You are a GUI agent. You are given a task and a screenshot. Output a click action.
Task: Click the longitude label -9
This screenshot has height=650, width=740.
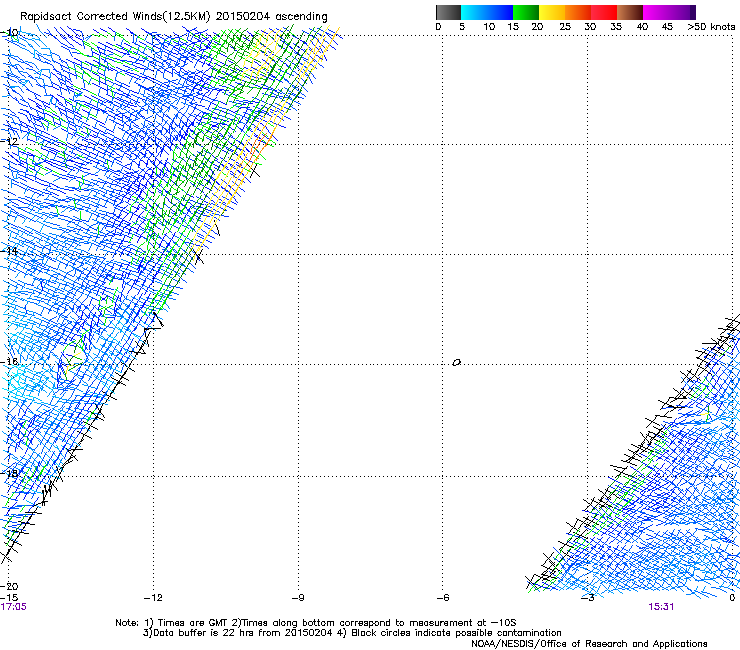[298, 598]
